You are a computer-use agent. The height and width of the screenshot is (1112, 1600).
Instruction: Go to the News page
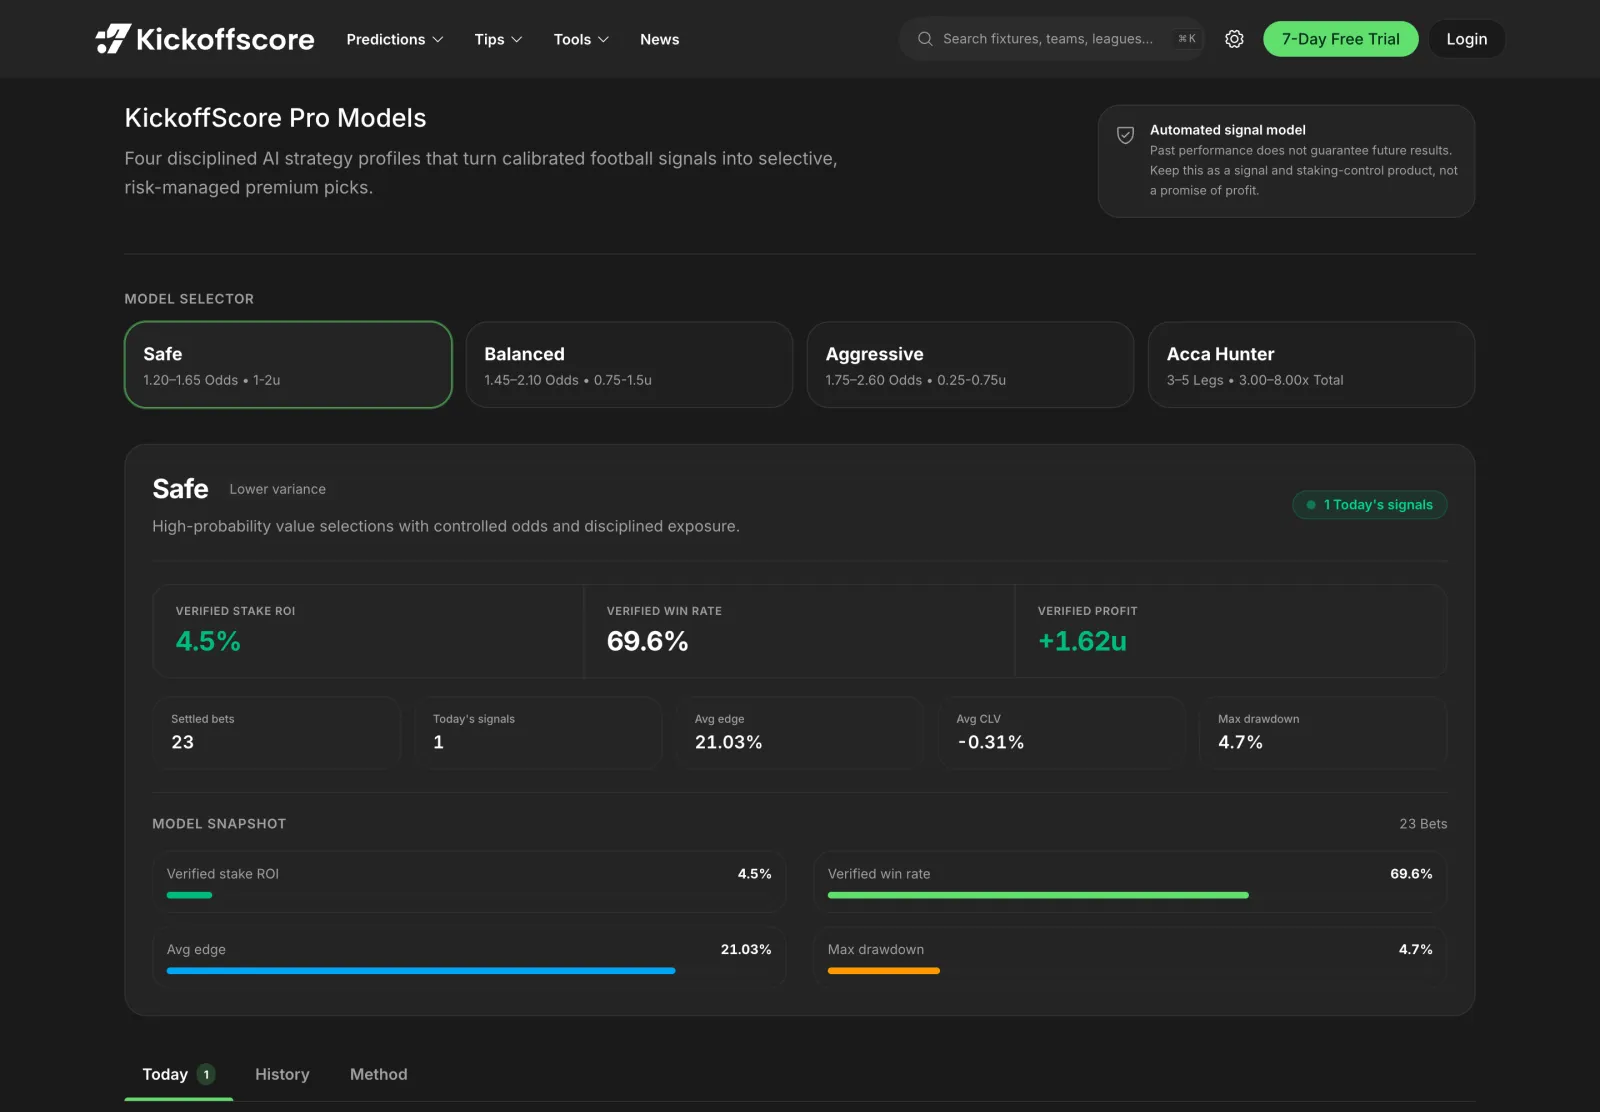pyautogui.click(x=659, y=39)
